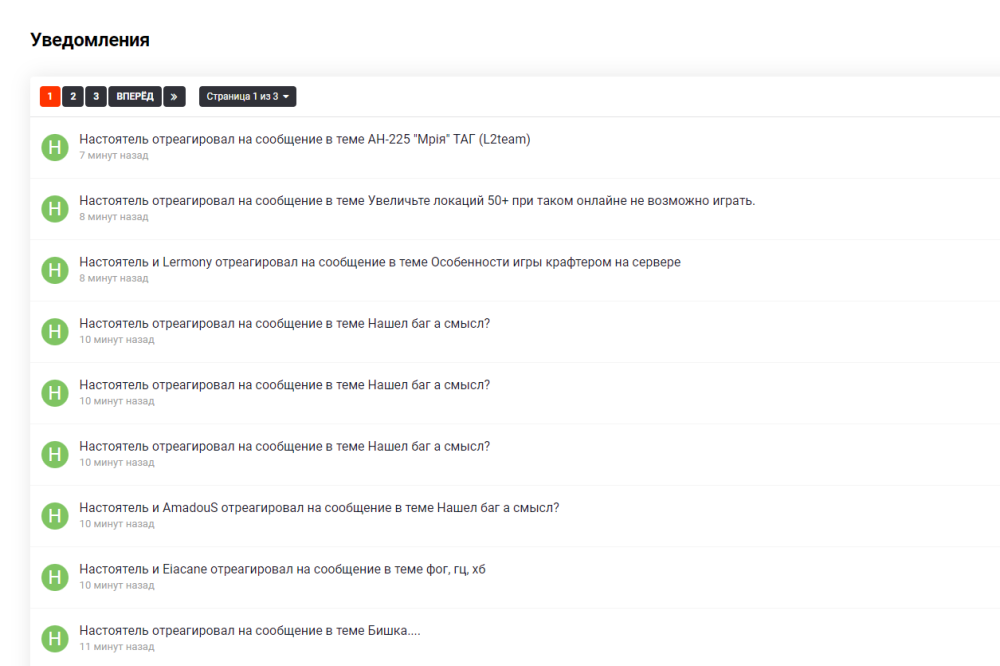
Task: Click the 7 минут назад timestamp
Action: click(114, 156)
